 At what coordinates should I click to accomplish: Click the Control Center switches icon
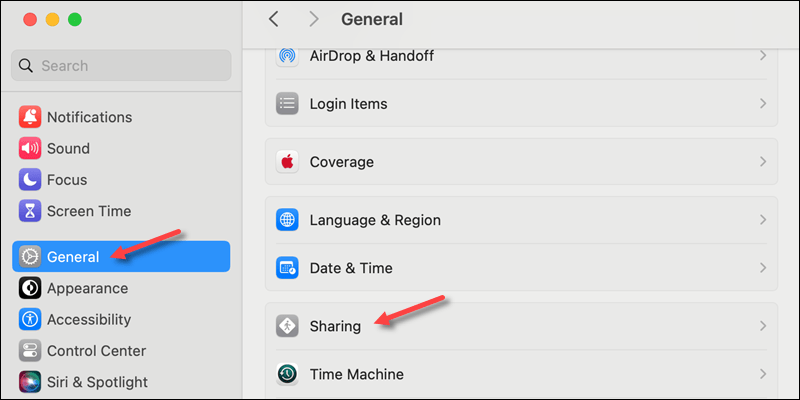(30, 351)
